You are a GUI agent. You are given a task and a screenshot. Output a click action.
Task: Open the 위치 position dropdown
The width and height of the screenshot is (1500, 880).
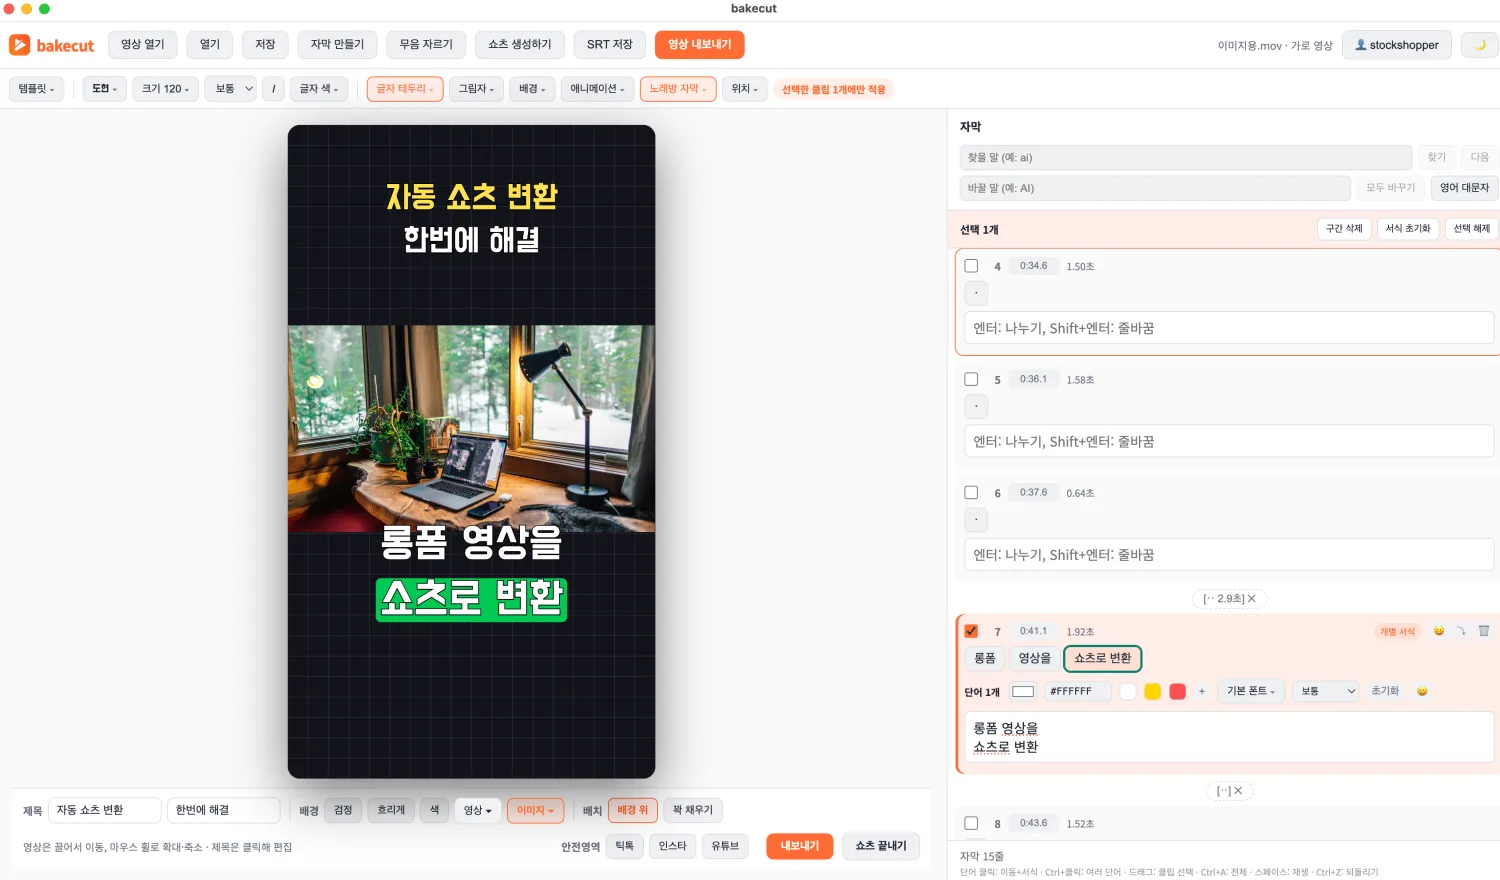tap(745, 89)
